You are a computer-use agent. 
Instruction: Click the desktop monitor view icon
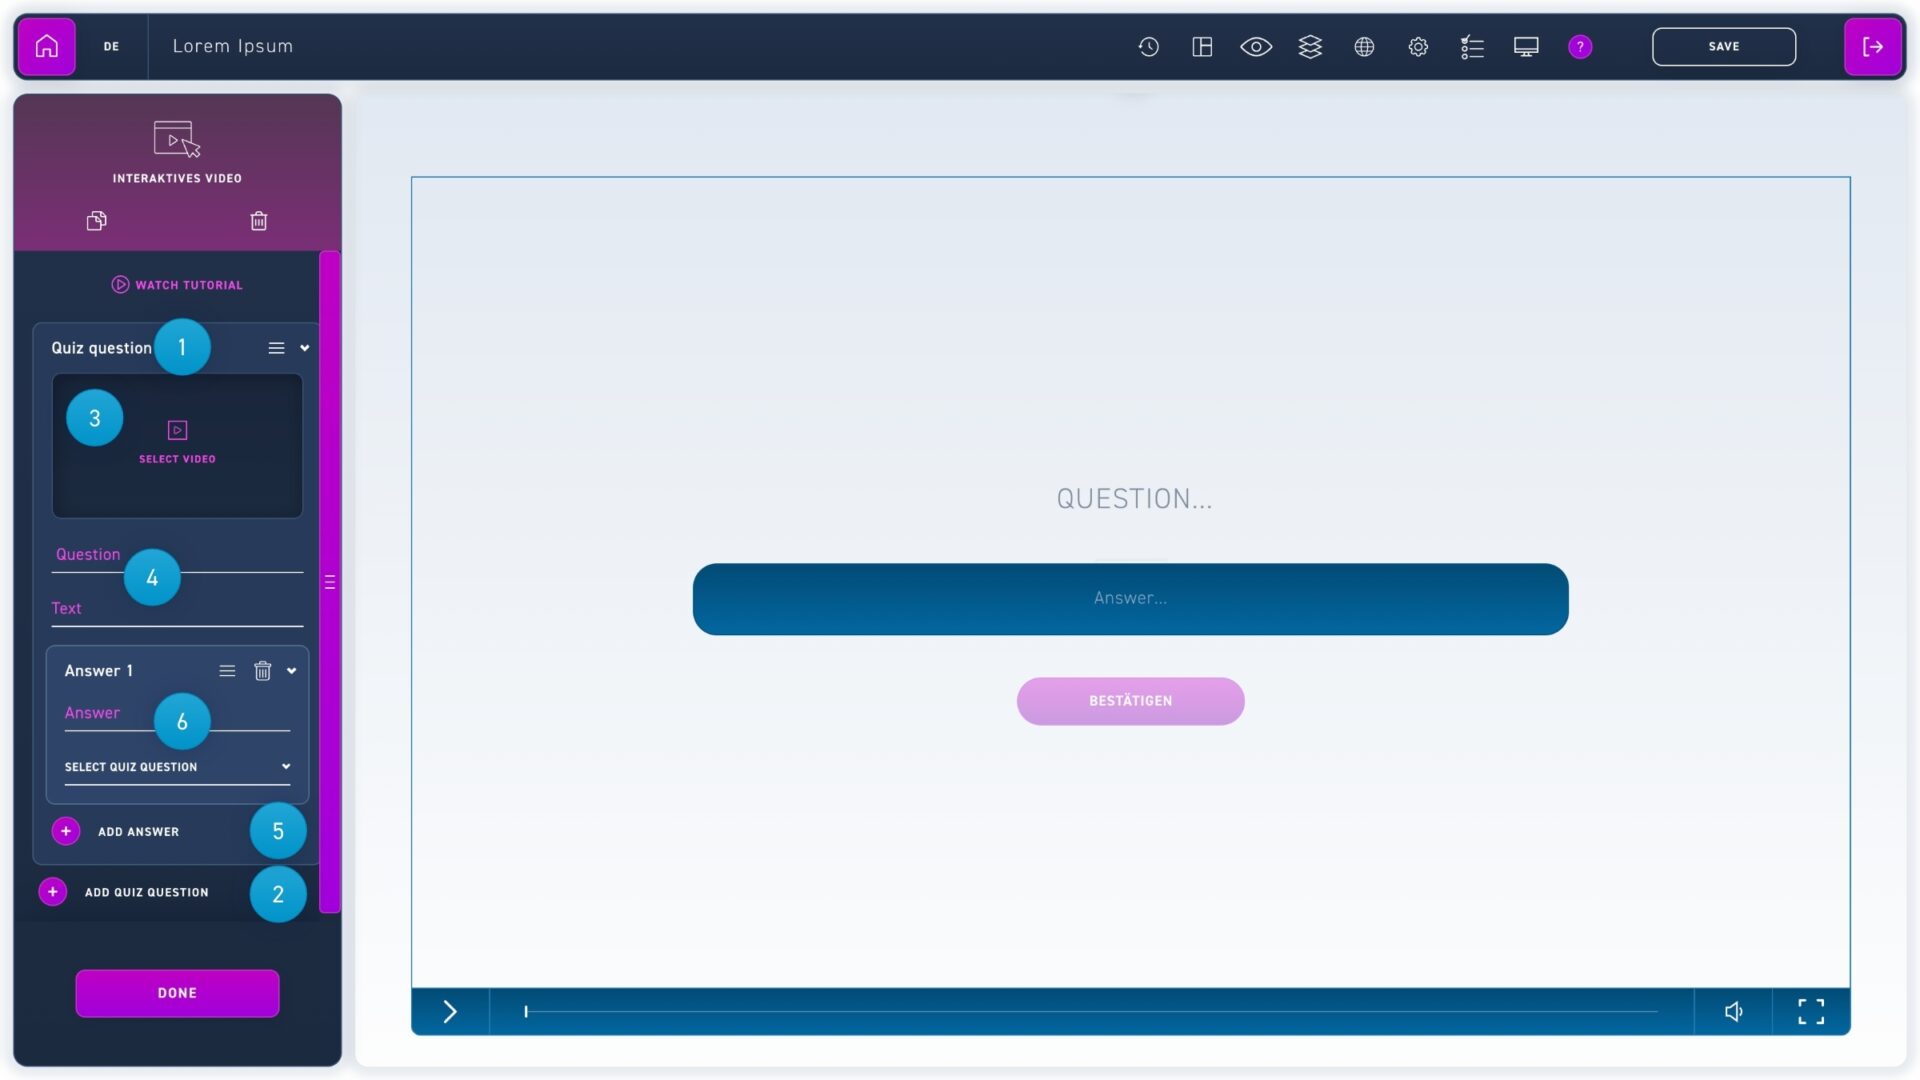[1526, 46]
